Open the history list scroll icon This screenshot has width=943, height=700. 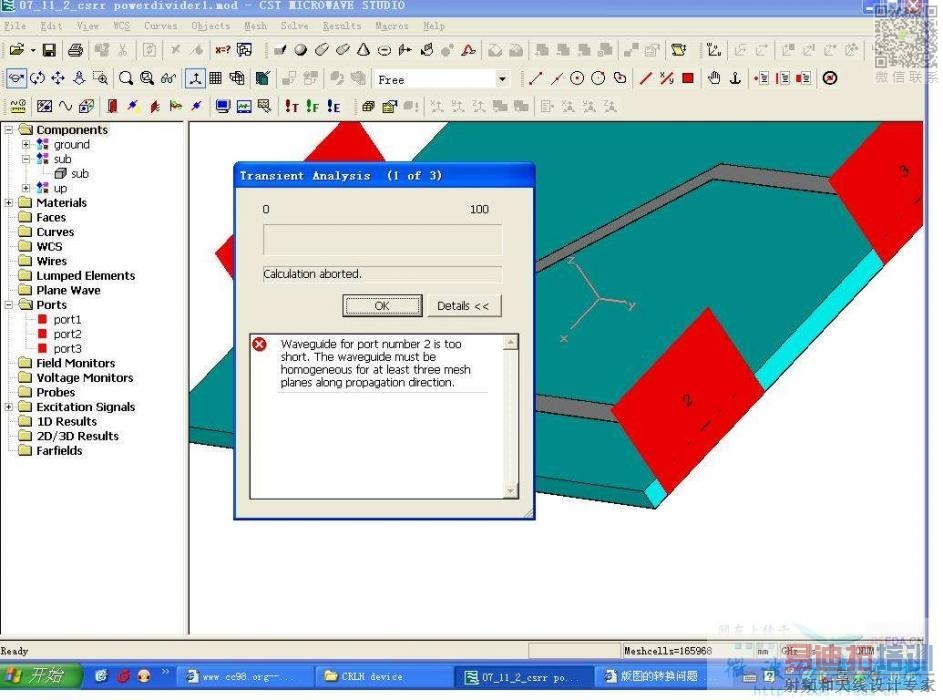coord(678,50)
